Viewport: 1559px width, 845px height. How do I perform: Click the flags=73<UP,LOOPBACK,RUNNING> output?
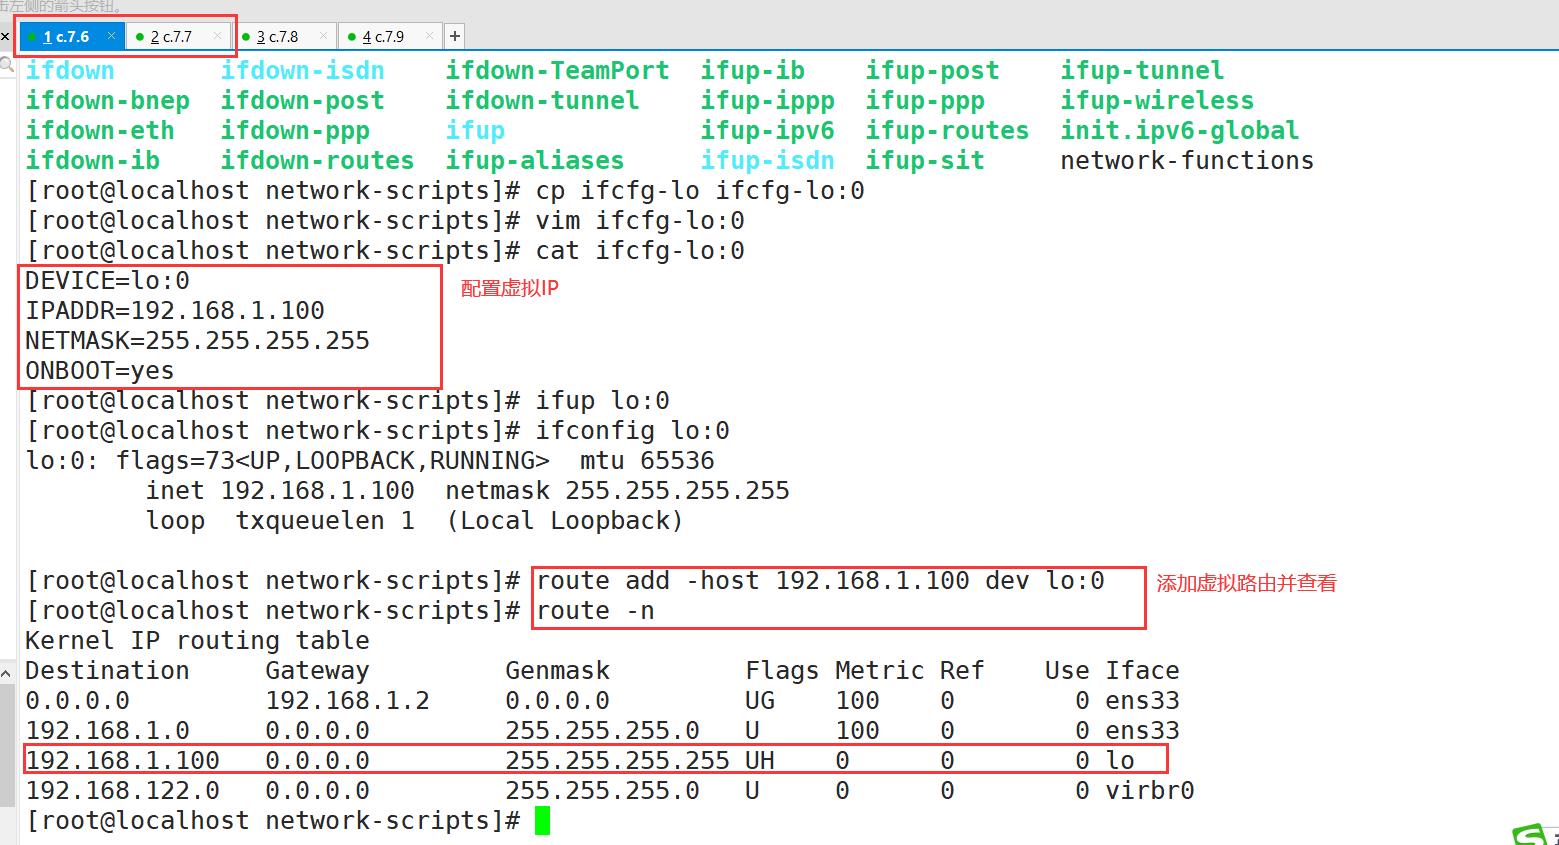[x=332, y=461]
